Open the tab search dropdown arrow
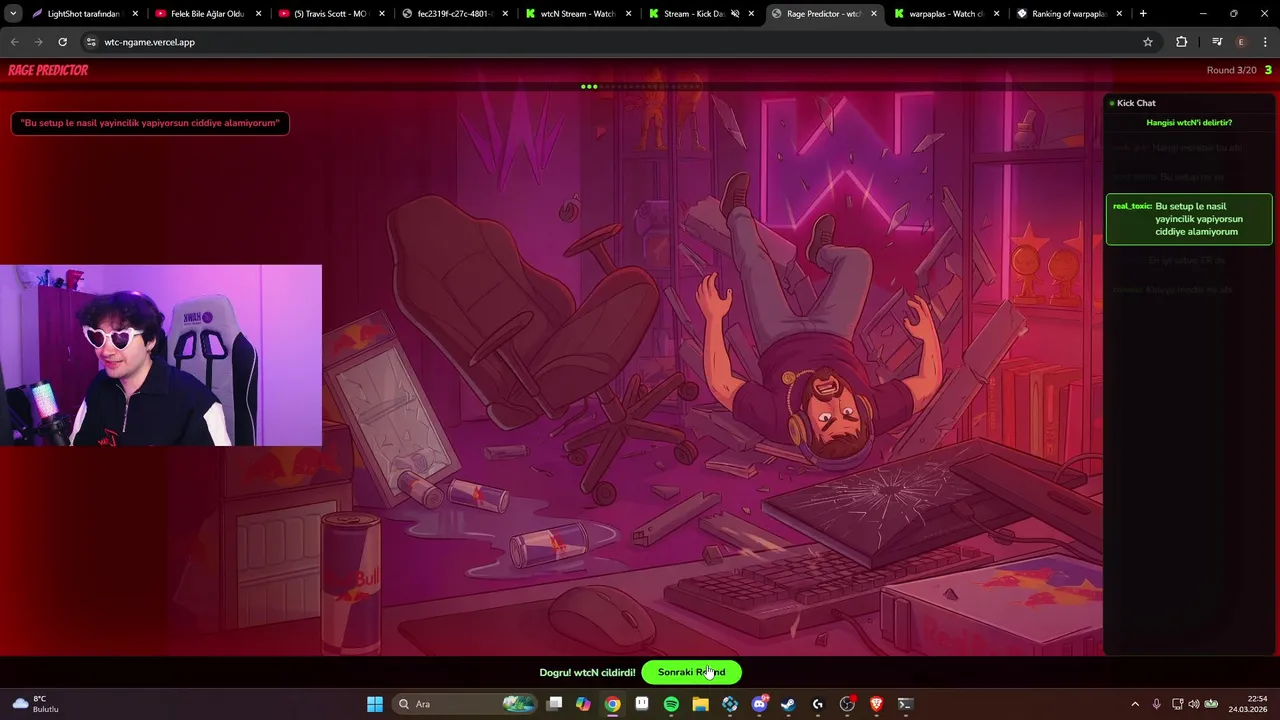Viewport: 1280px width, 720px height. [13, 14]
